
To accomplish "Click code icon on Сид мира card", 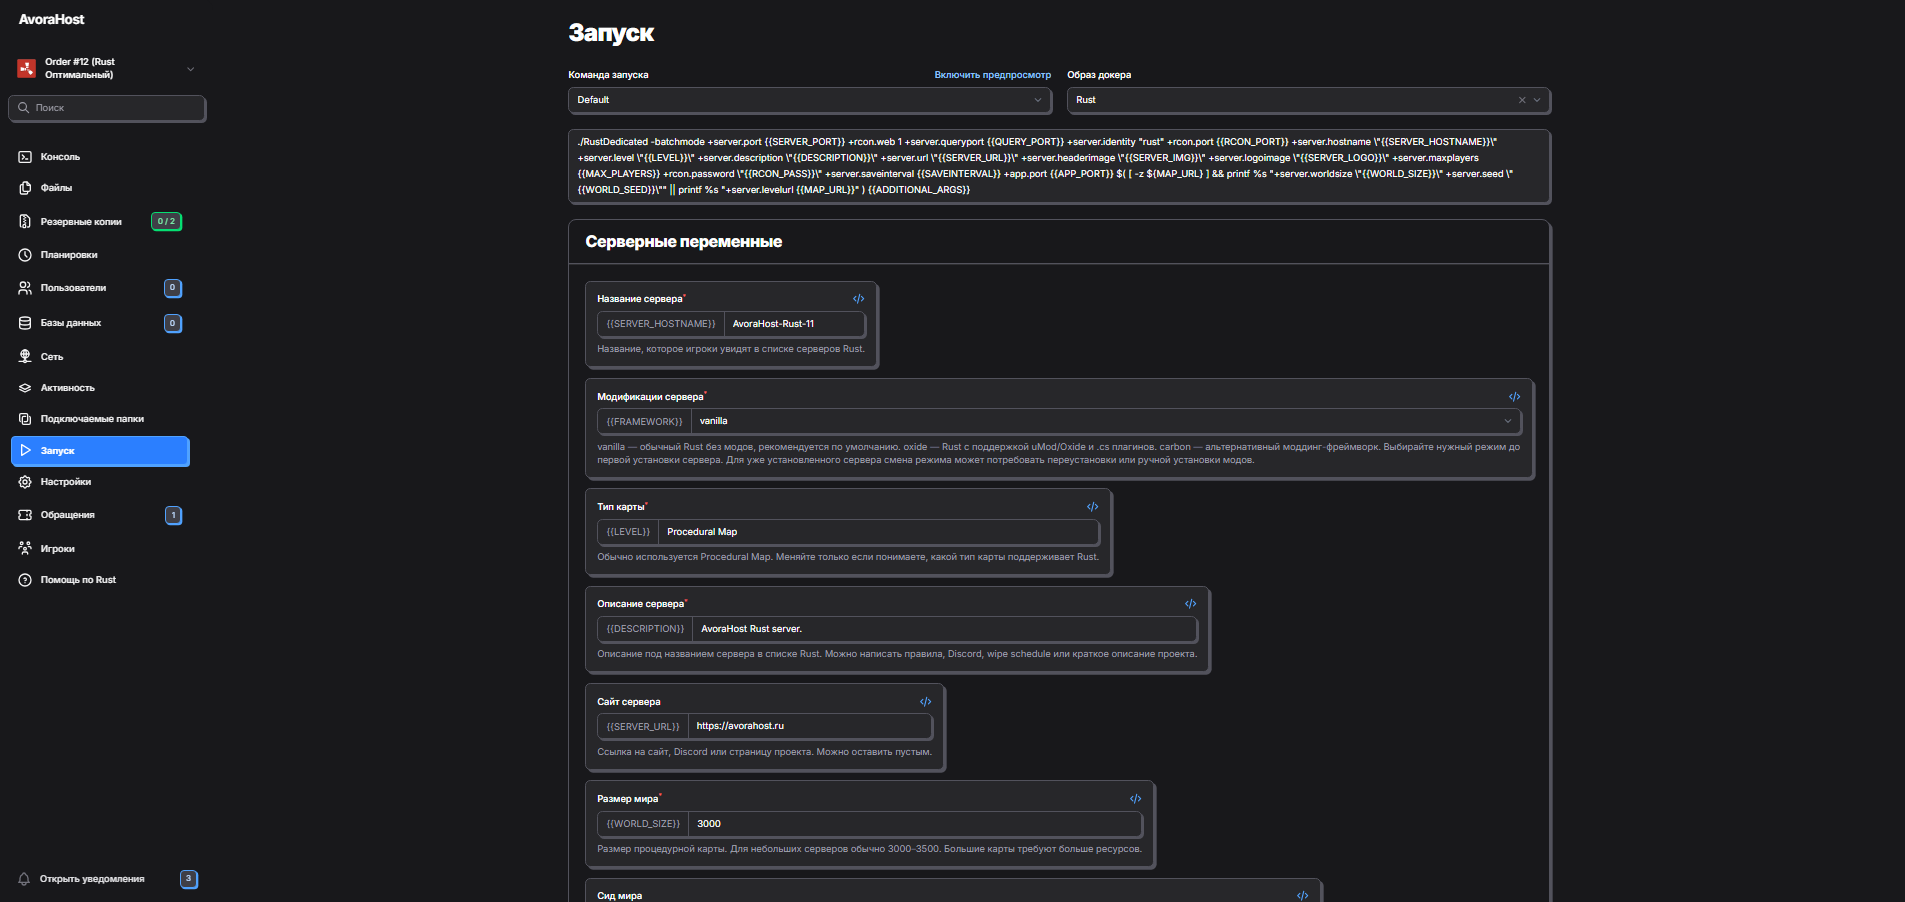I will pos(1302,896).
